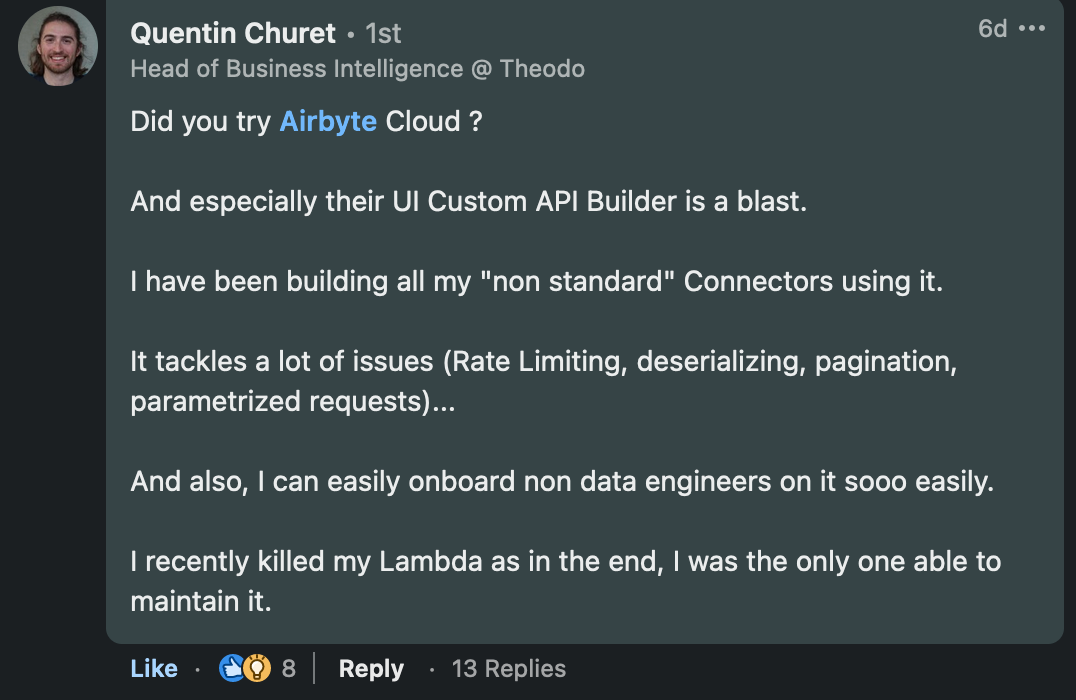Click the Rate Limiting, deserializing, pagination line
Image resolution: width=1076 pixels, height=700 pixels.
(543, 362)
